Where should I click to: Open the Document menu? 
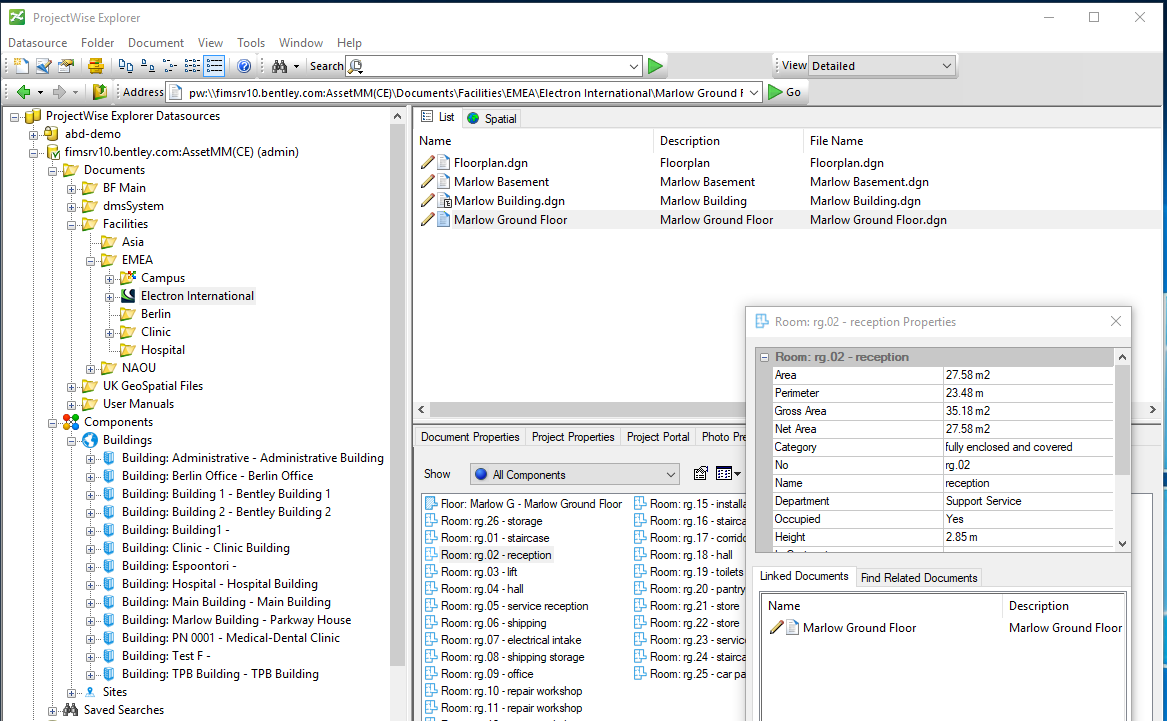click(x=156, y=43)
